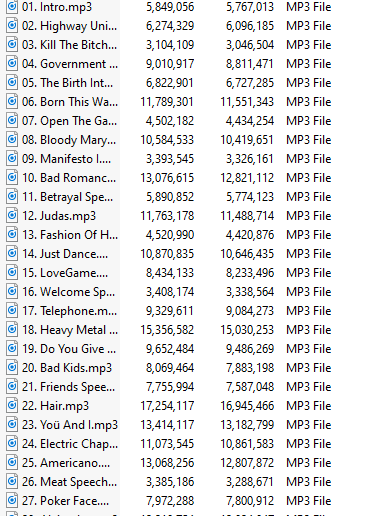Select the icon for 25. Americano....

pos(12,462)
